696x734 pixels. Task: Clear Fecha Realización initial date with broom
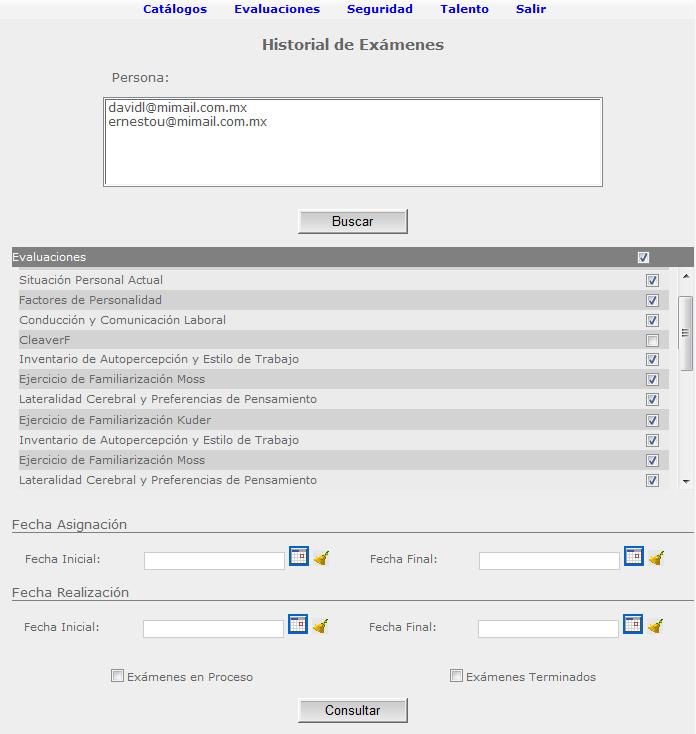coord(321,626)
